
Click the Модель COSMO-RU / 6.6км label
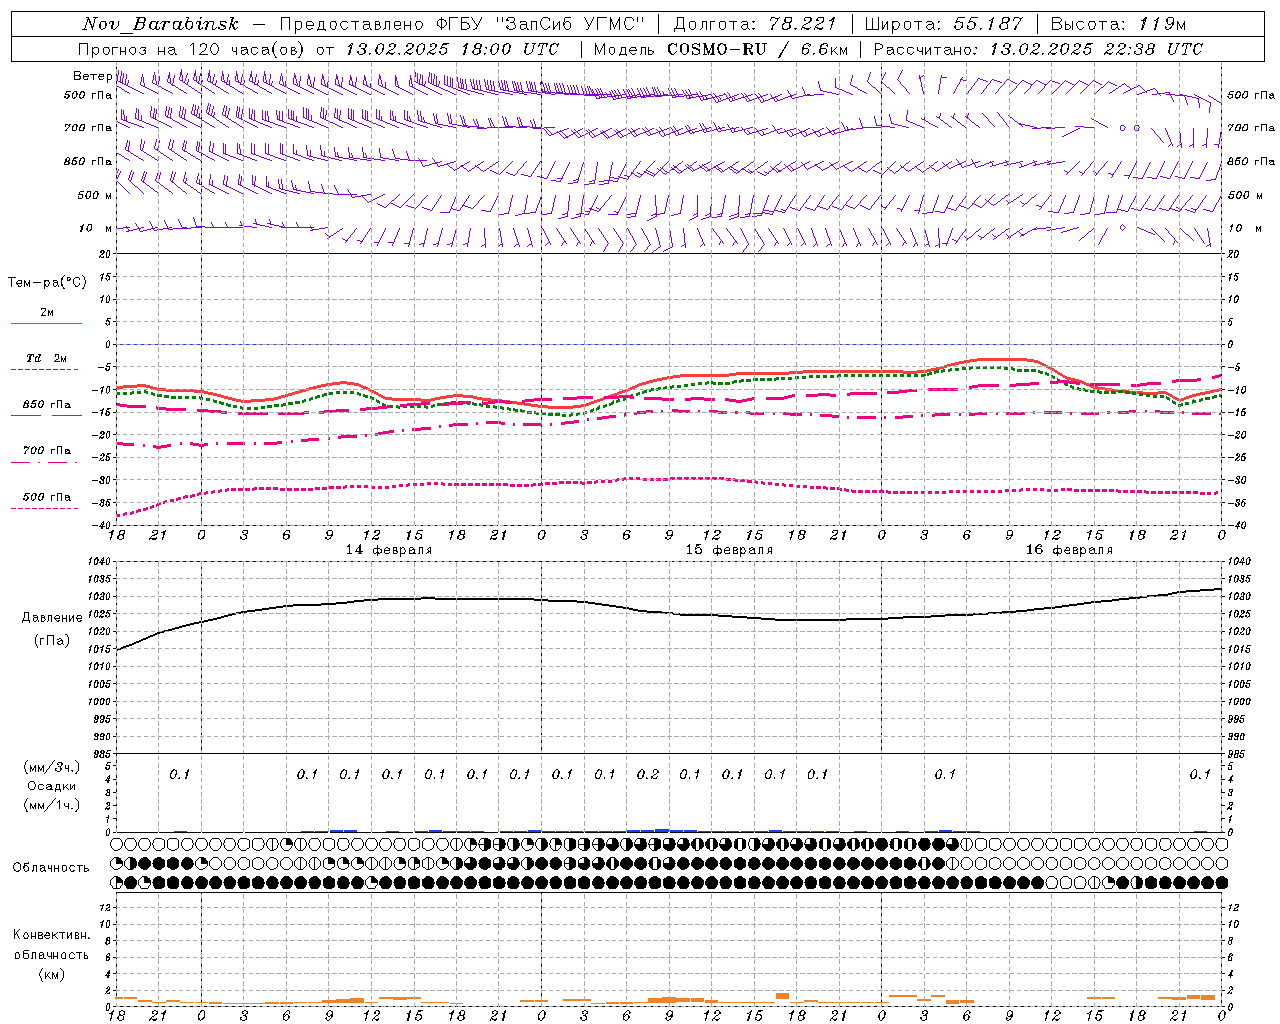[720, 49]
